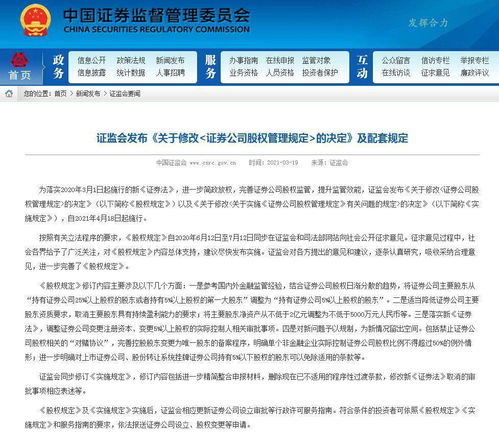Go to 人员资格 page
Viewport: 499px width, 443px height.
[x=280, y=73]
